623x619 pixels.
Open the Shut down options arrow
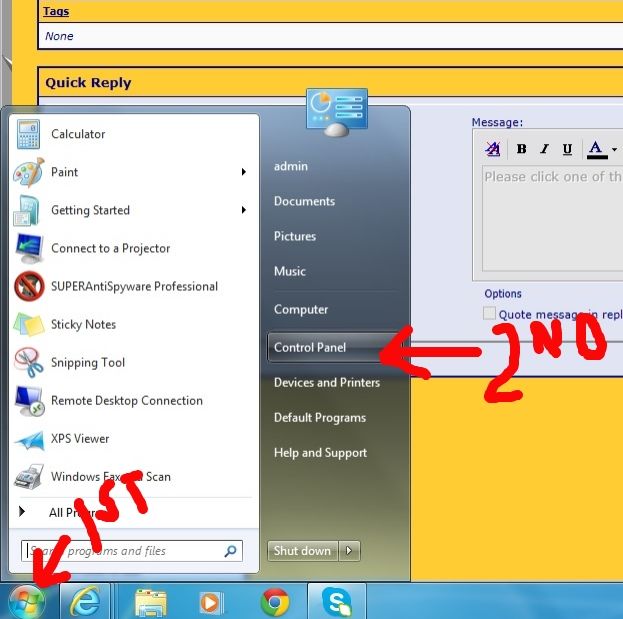pos(349,551)
